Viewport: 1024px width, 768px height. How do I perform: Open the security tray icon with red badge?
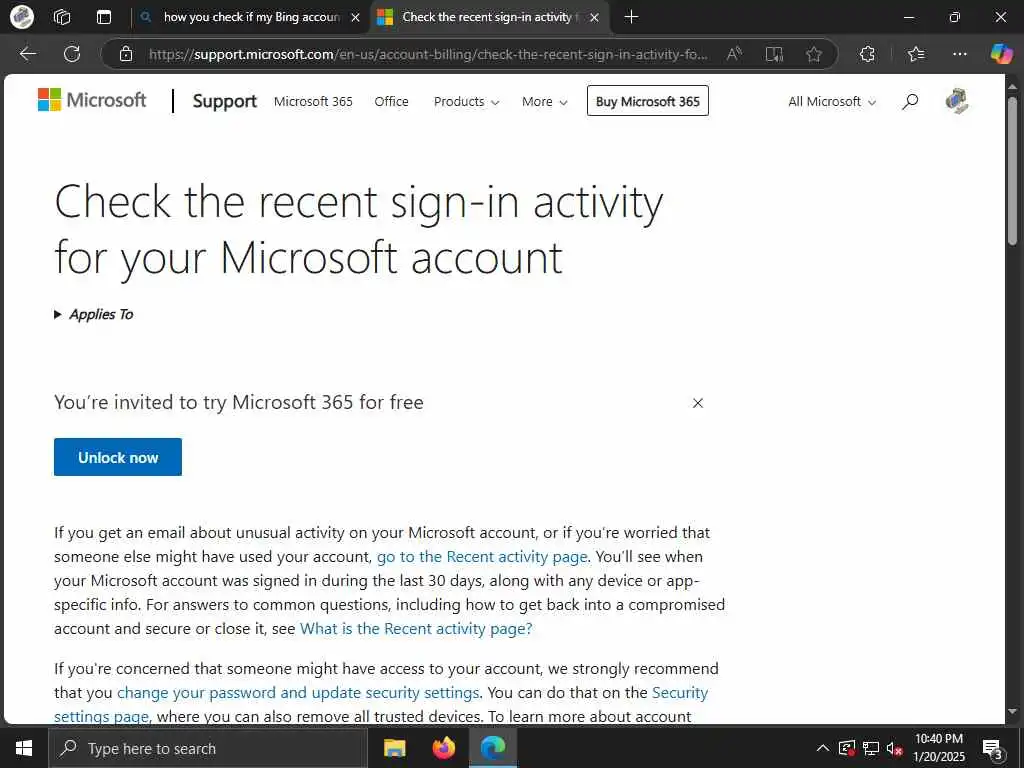click(x=846, y=748)
